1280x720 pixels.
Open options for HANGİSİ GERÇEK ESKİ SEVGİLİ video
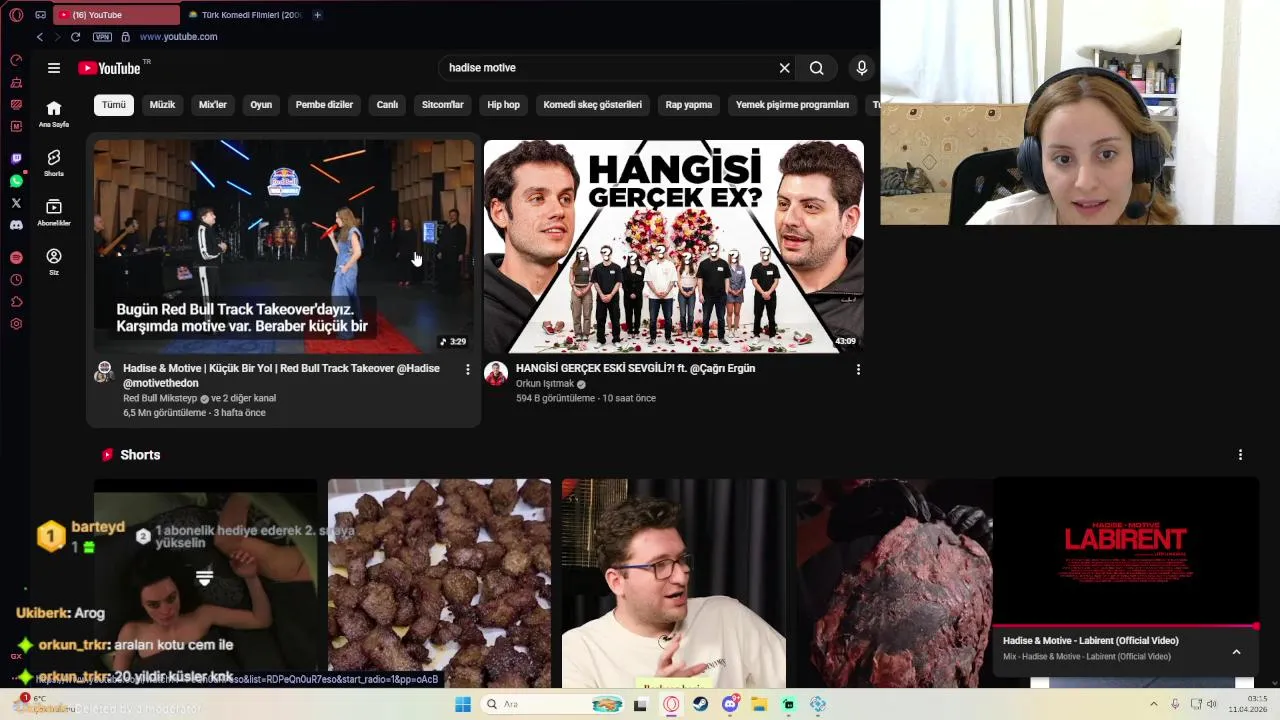click(x=857, y=369)
